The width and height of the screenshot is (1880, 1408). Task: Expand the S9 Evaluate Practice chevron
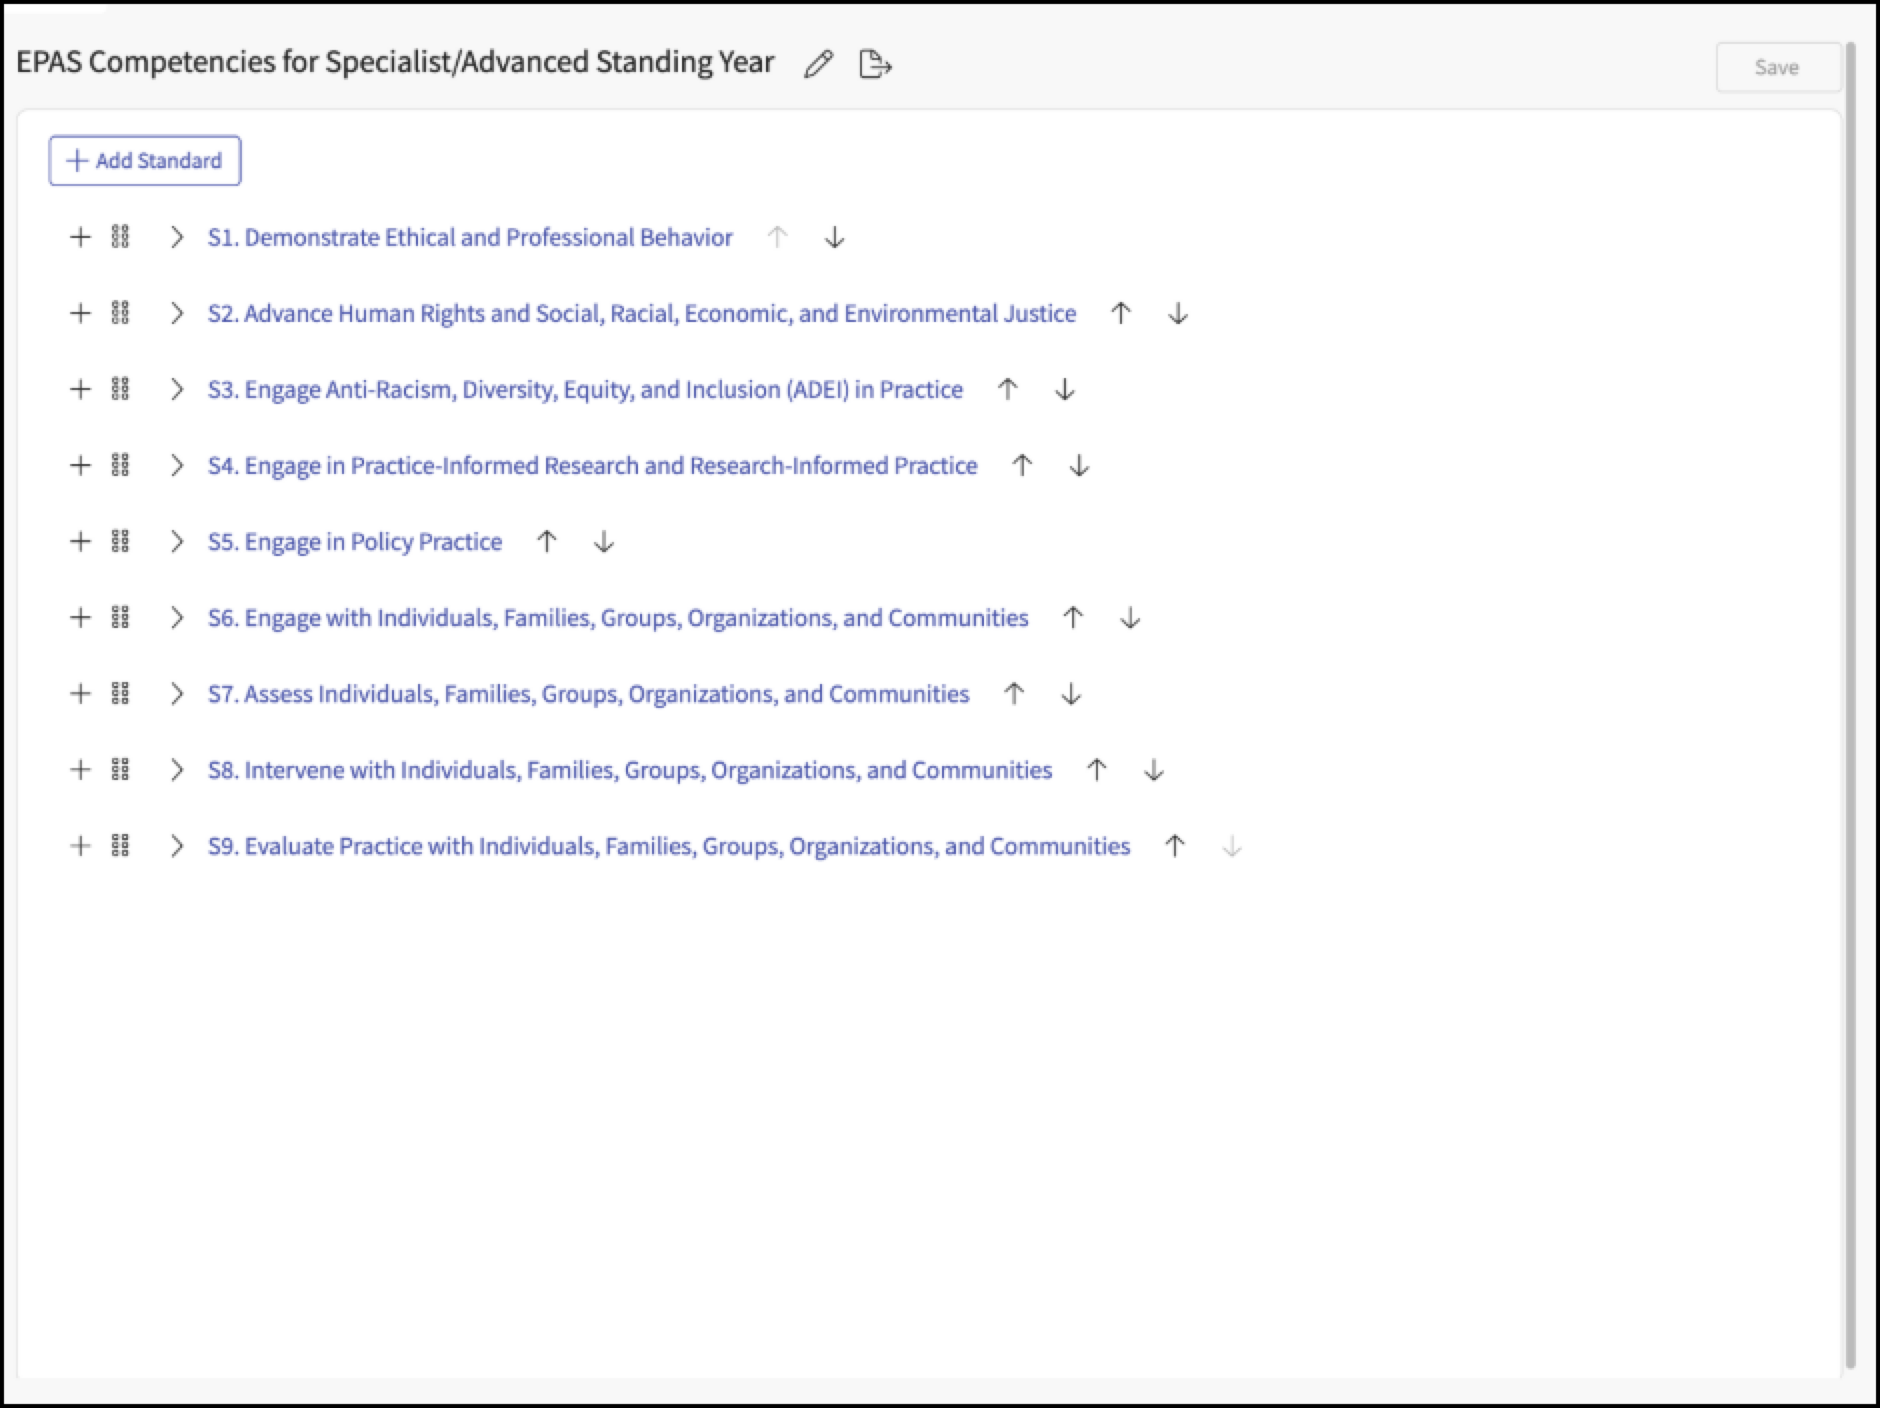pos(177,846)
